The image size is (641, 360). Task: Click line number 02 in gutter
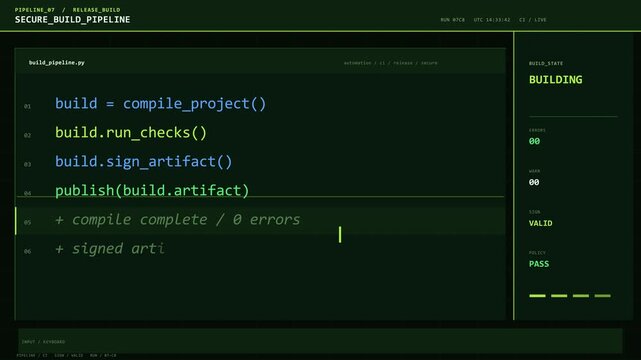click(27, 135)
